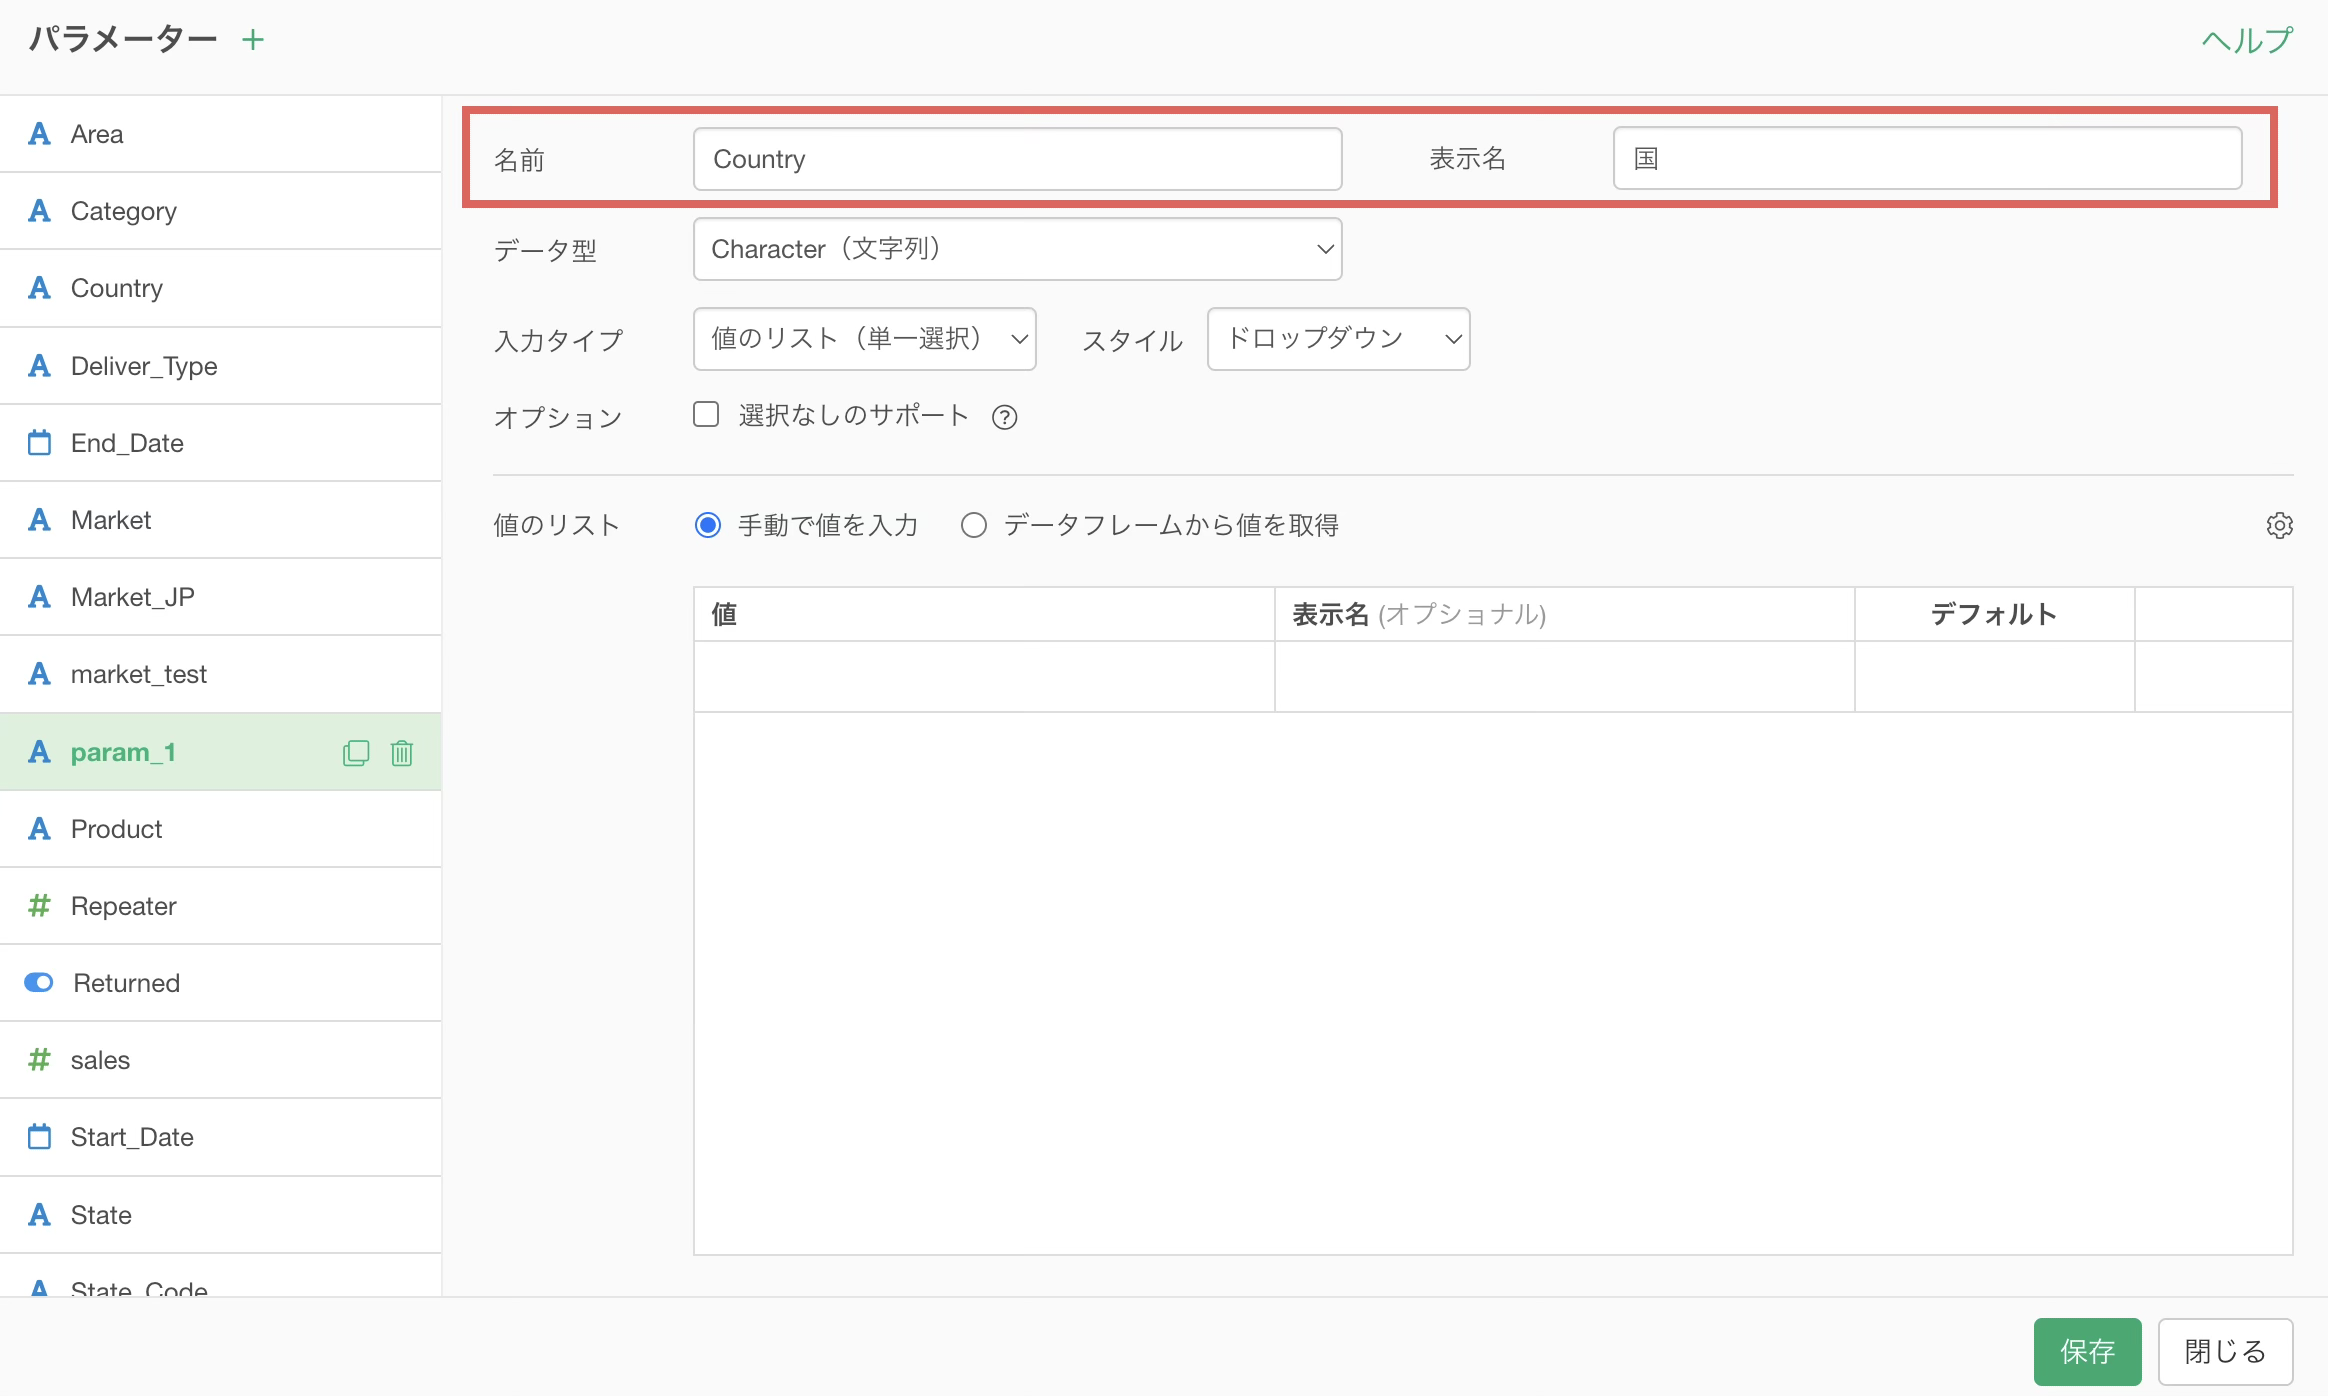Select the Product parameter
Screen dimensions: 2328x1396
220,829
